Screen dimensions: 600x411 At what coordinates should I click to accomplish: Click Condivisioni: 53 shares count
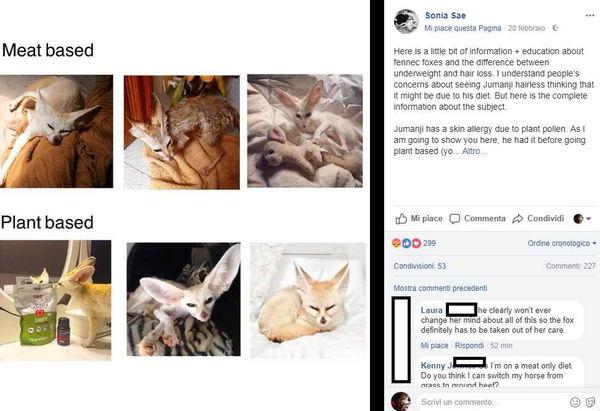pos(420,265)
